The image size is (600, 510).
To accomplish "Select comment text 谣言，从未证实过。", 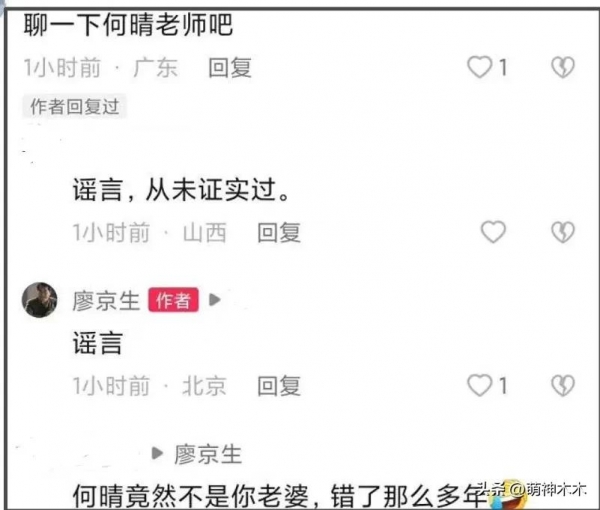I will (x=180, y=190).
